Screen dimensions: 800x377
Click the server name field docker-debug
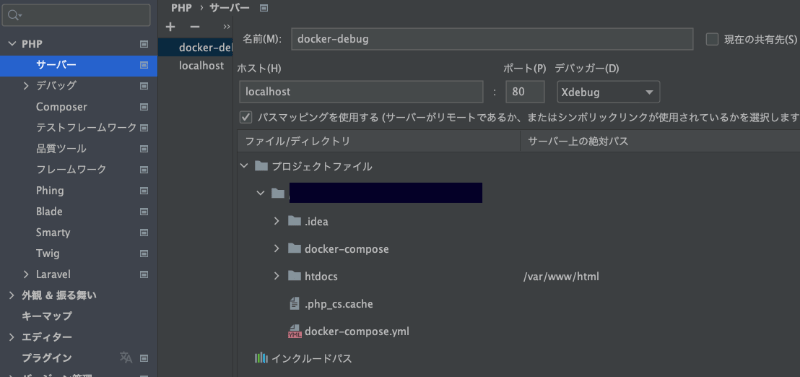click(x=492, y=39)
